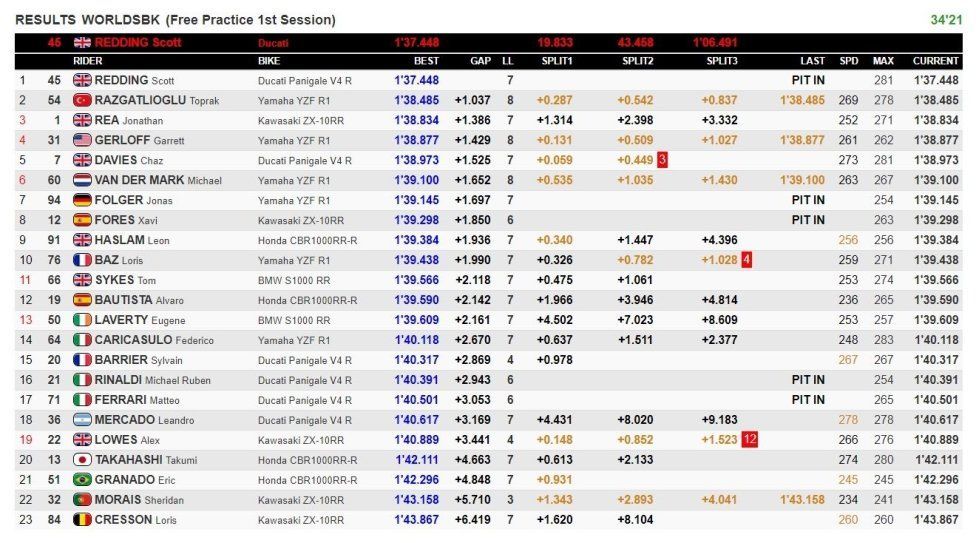Click the SPLIT3 column header
The width and height of the screenshot is (976, 543).
click(x=722, y=61)
